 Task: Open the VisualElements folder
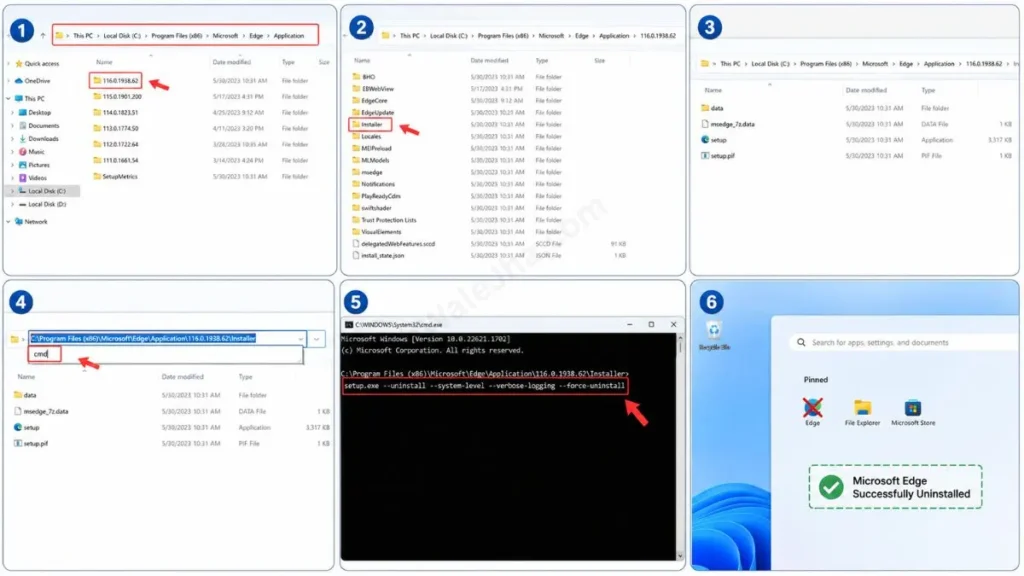[377, 232]
